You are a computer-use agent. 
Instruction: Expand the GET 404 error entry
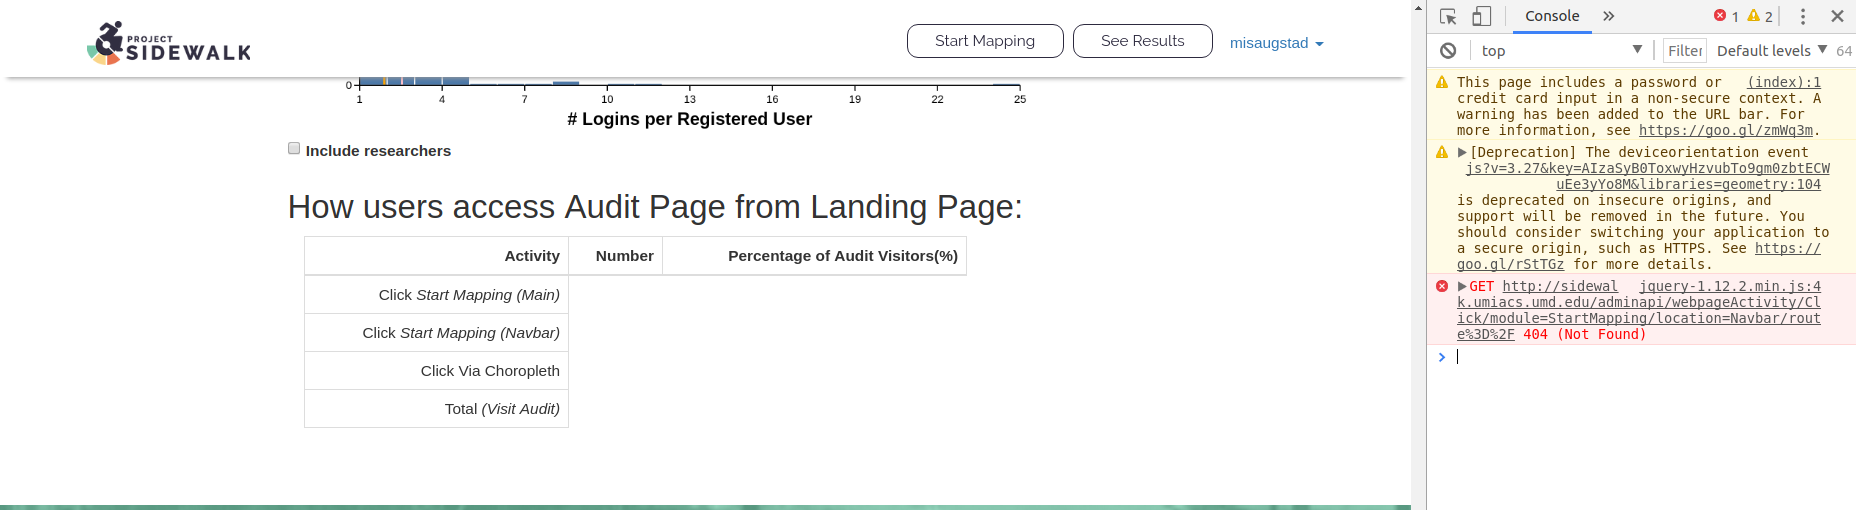tap(1462, 286)
